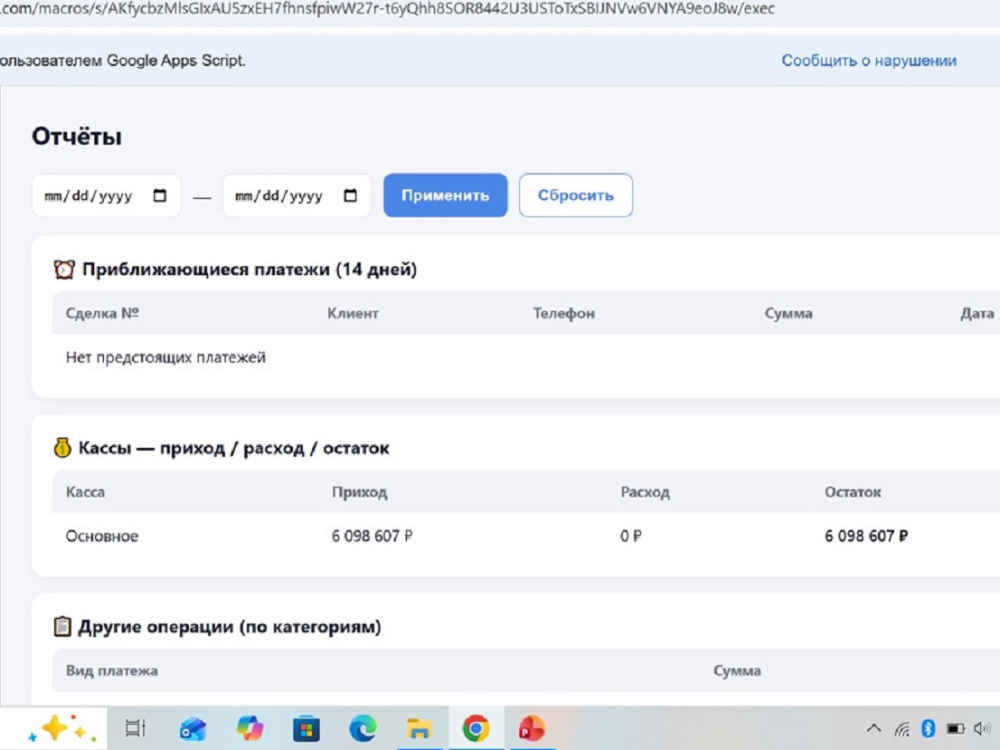Select the Клиент column header
The image size is (1000, 750).
(x=353, y=313)
